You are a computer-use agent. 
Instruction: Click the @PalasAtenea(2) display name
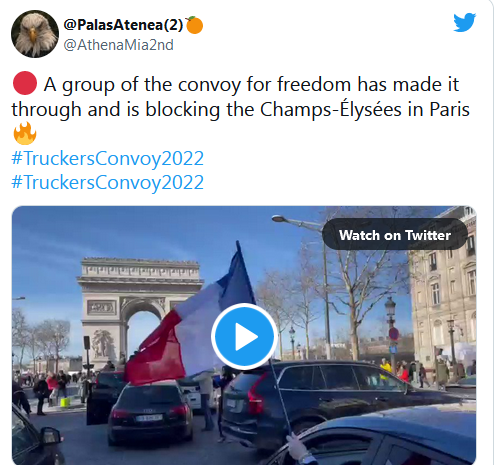click(123, 24)
